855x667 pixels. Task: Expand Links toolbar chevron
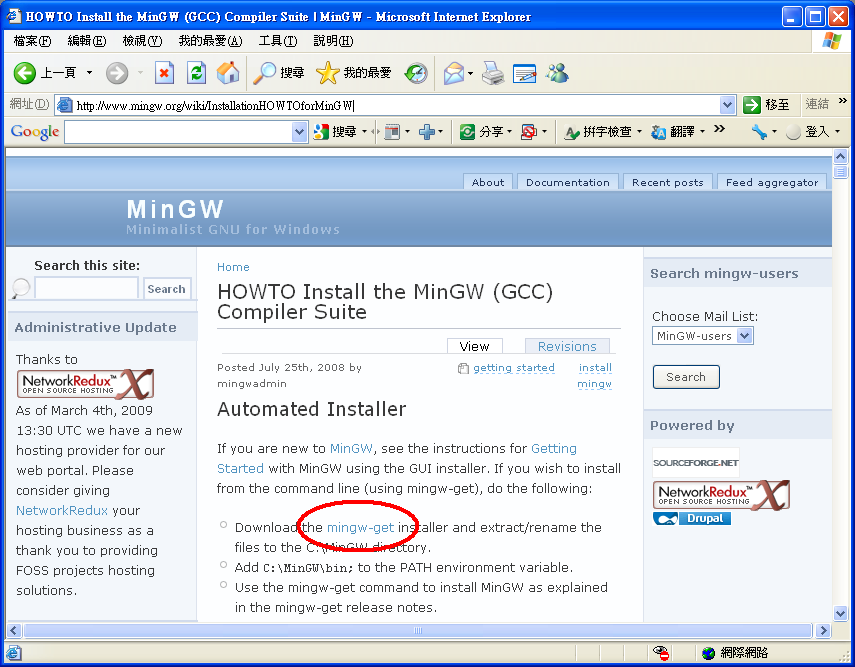(842, 101)
